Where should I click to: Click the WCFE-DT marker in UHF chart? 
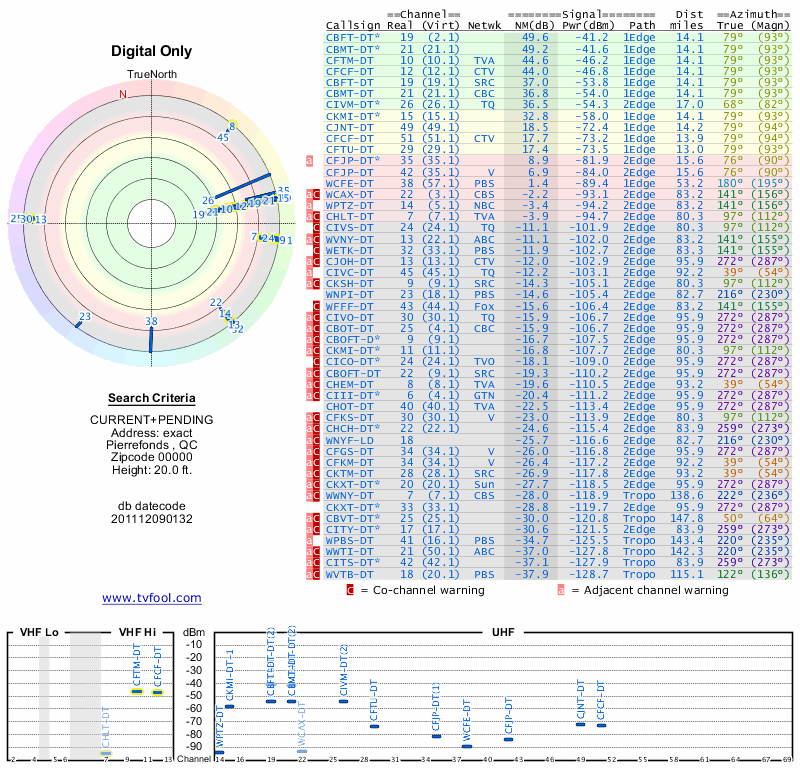pyautogui.click(x=467, y=747)
